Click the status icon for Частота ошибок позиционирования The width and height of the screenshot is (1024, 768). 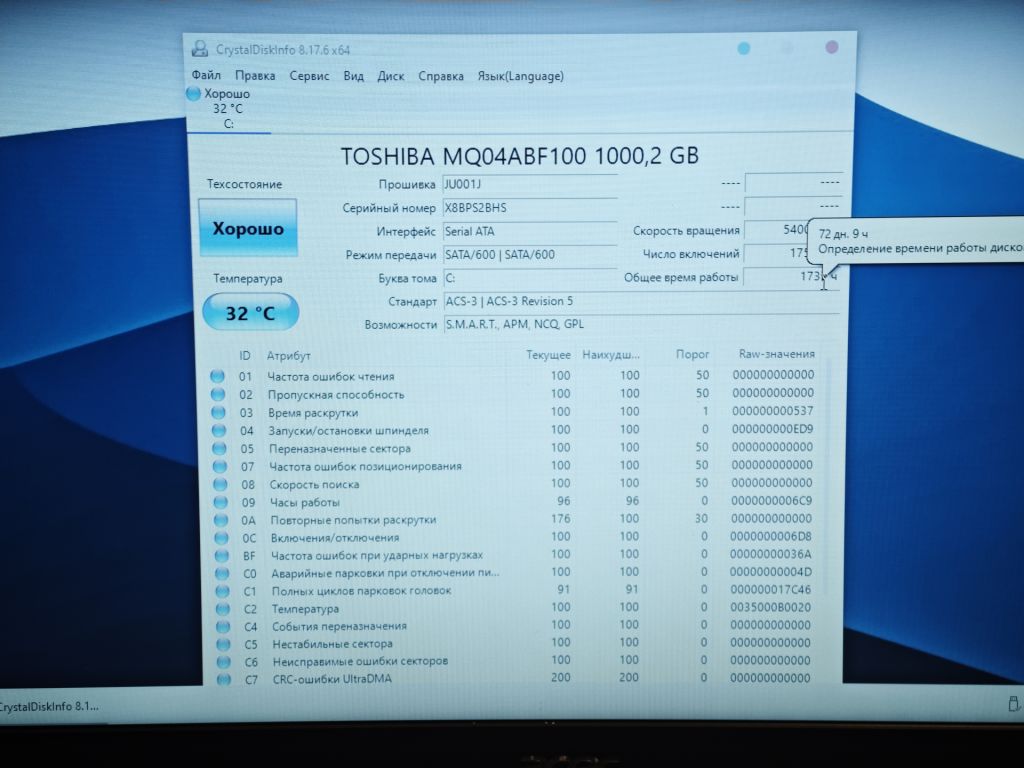pos(220,466)
